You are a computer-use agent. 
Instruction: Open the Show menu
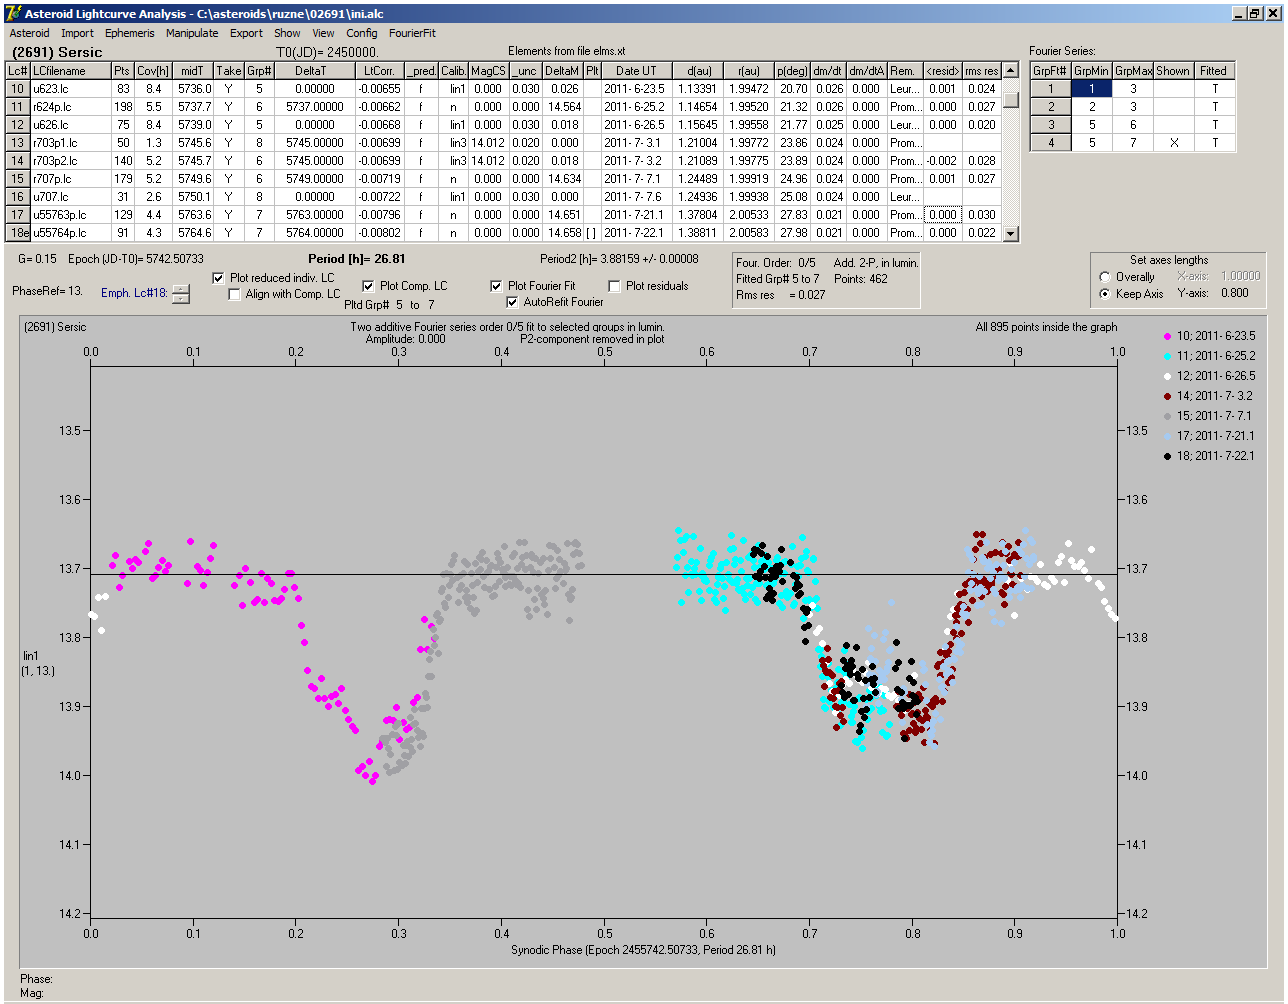287,33
